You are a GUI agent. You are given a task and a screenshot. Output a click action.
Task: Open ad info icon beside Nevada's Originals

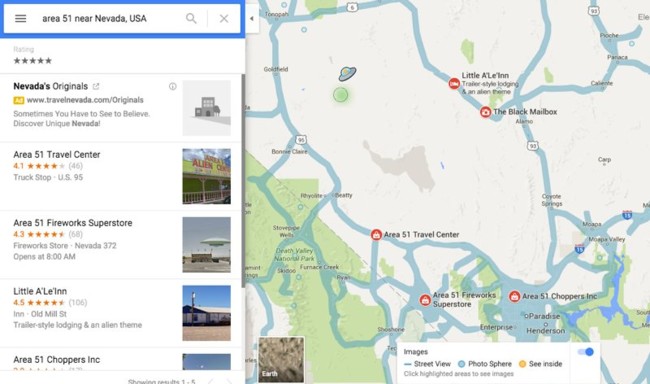(172, 86)
